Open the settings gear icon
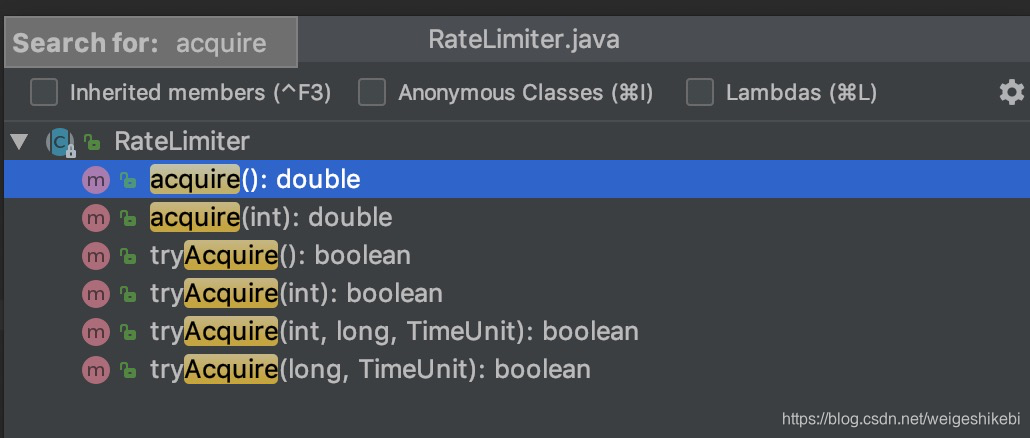 click(1012, 93)
